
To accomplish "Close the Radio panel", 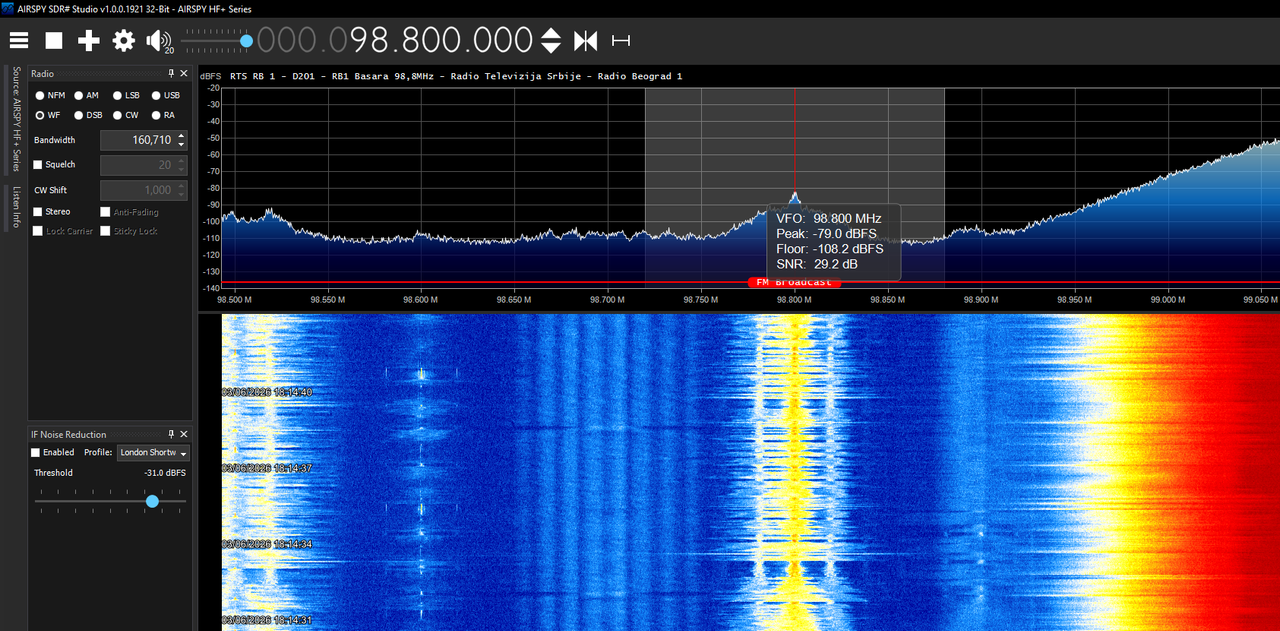I will pyautogui.click(x=183, y=74).
